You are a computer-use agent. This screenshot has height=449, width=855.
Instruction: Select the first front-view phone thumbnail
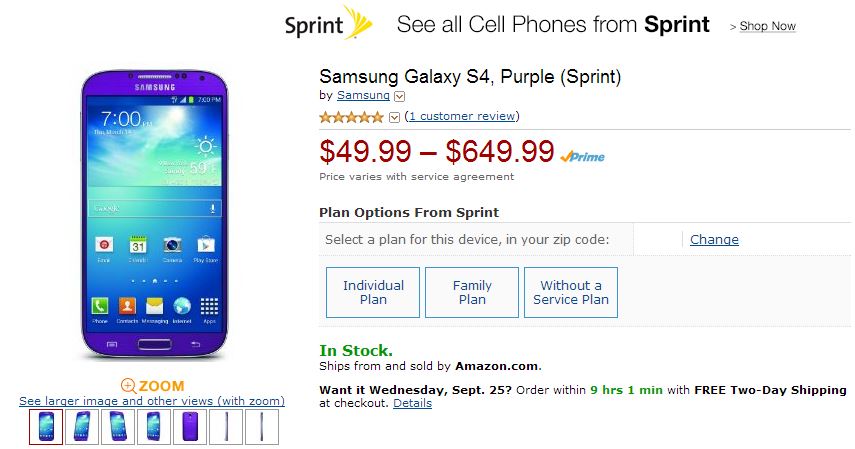point(46,427)
